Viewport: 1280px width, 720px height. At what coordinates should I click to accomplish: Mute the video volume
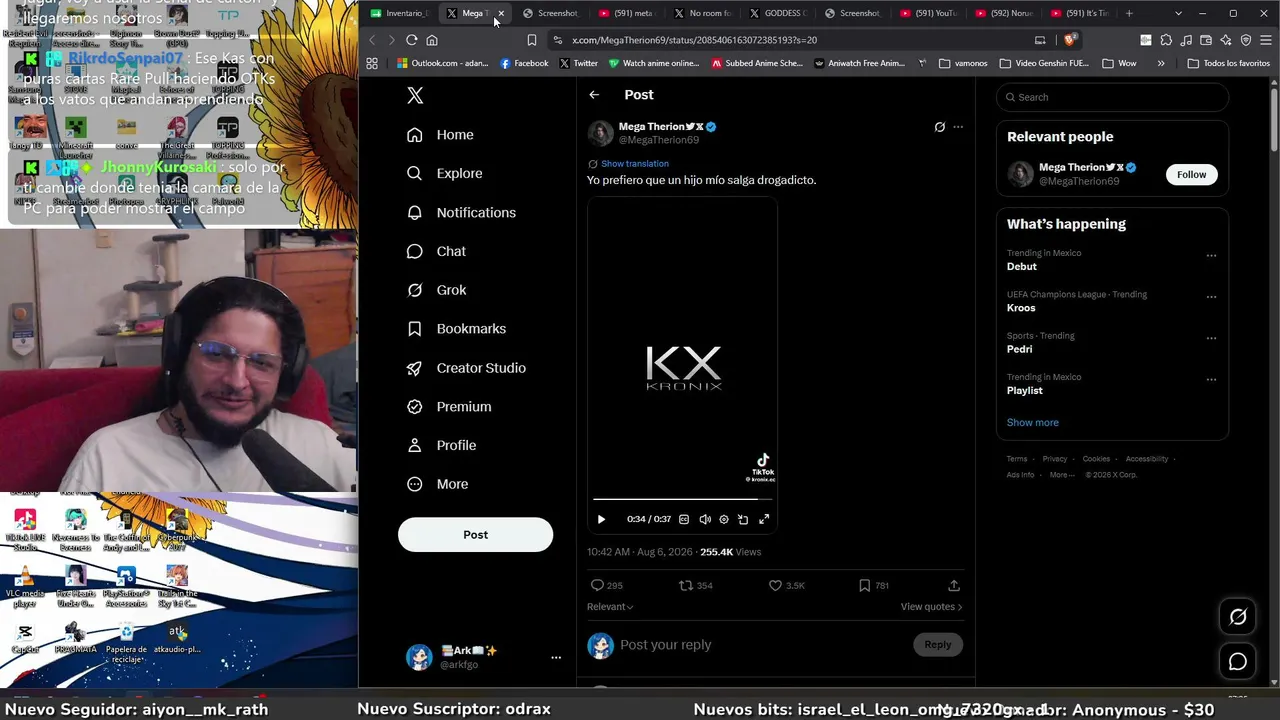pyautogui.click(x=705, y=519)
